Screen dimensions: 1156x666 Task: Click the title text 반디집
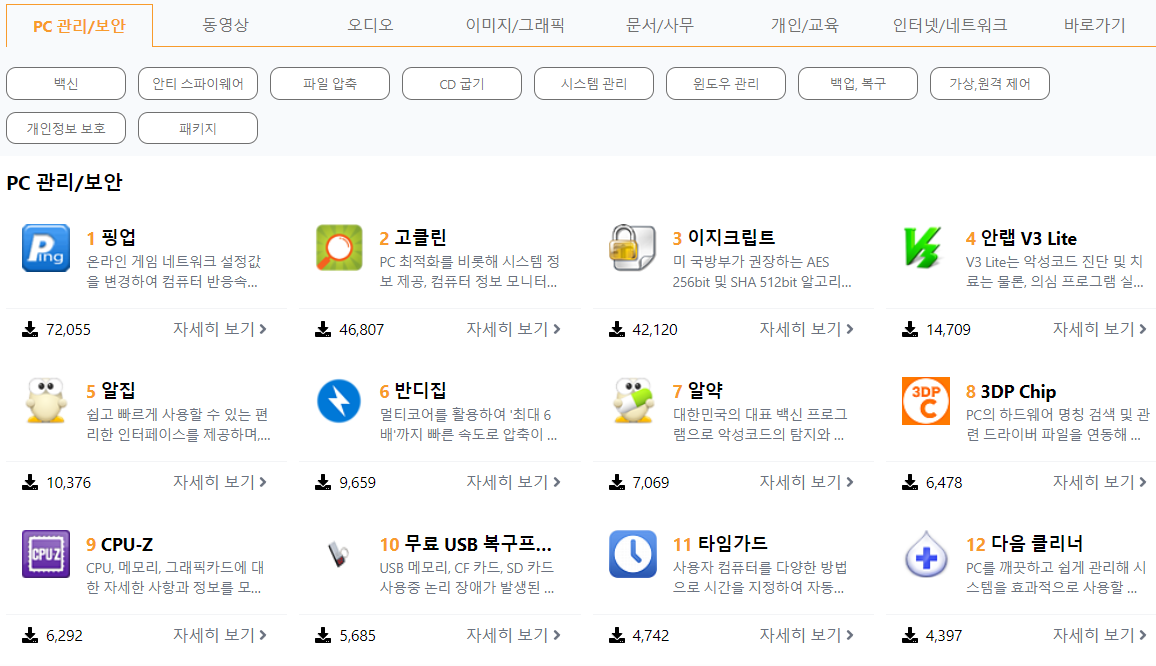(420, 390)
